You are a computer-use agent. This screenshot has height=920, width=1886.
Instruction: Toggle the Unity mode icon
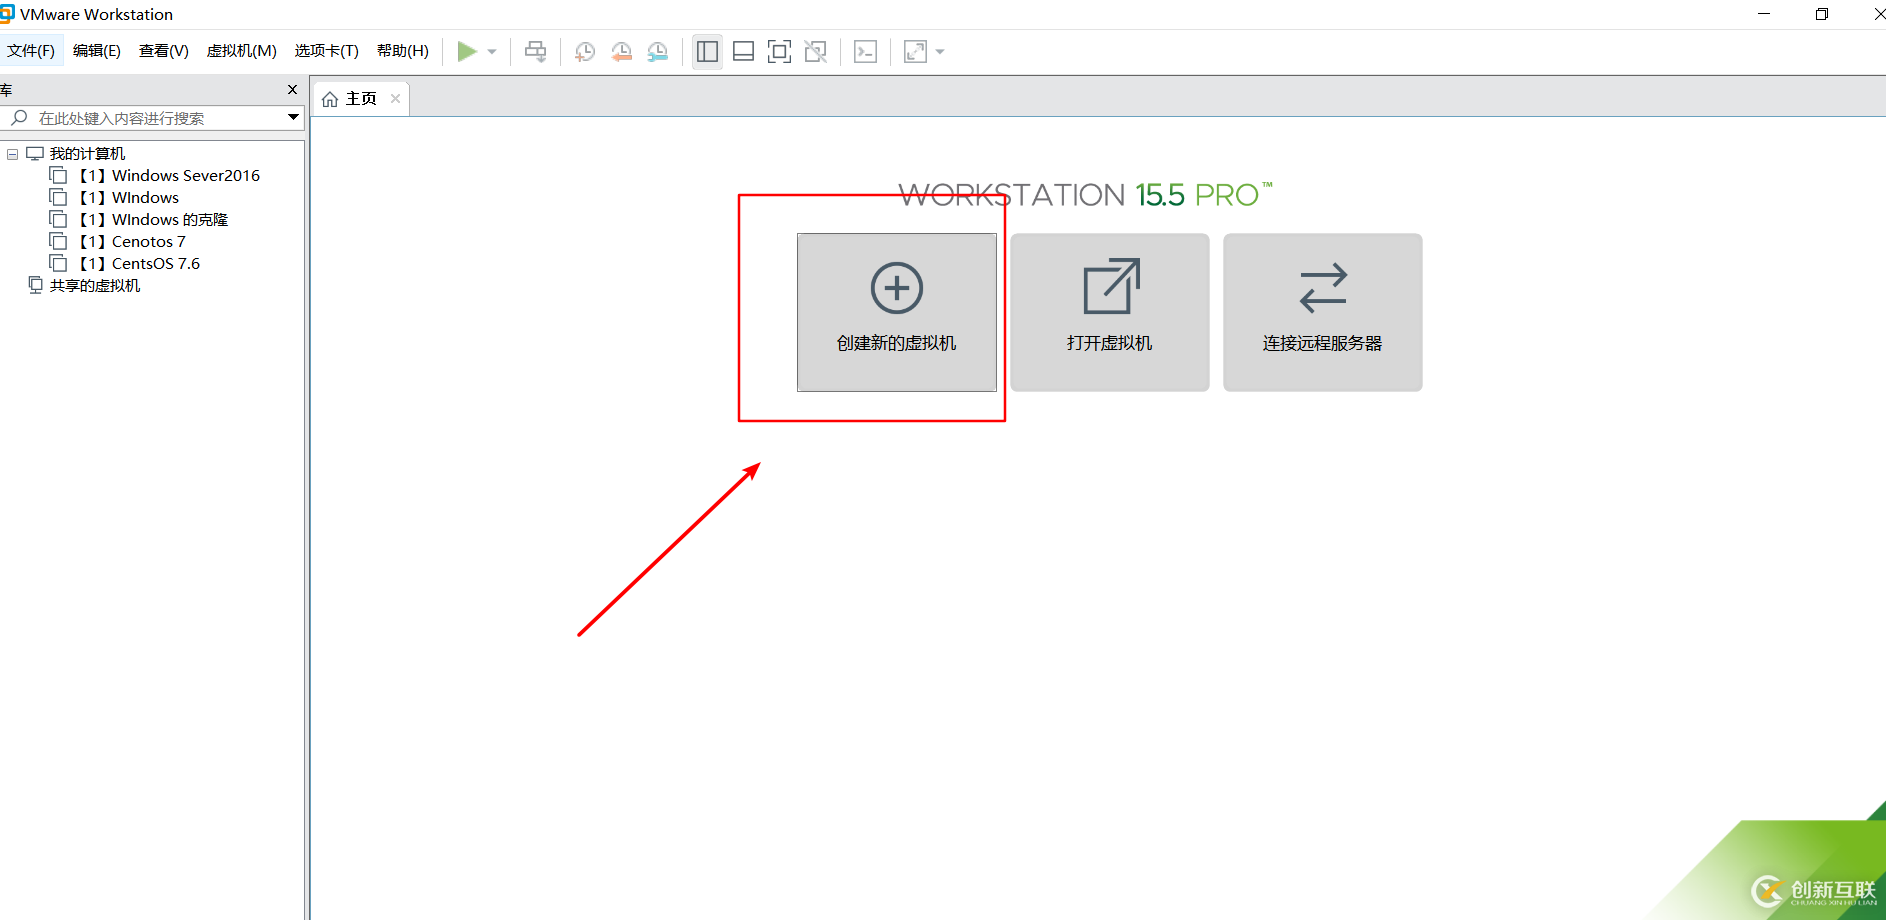pos(815,51)
